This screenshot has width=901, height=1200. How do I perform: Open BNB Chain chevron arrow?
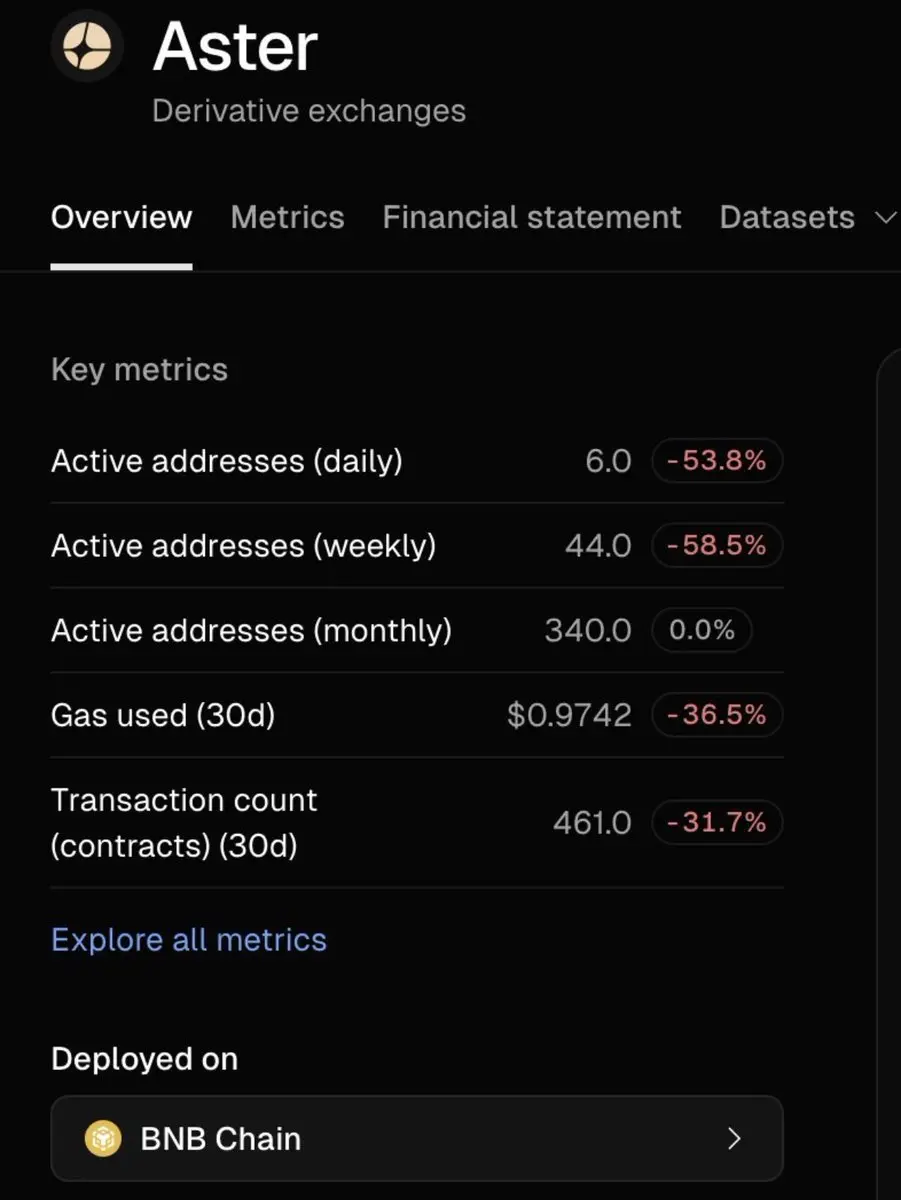pyautogui.click(x=735, y=1138)
